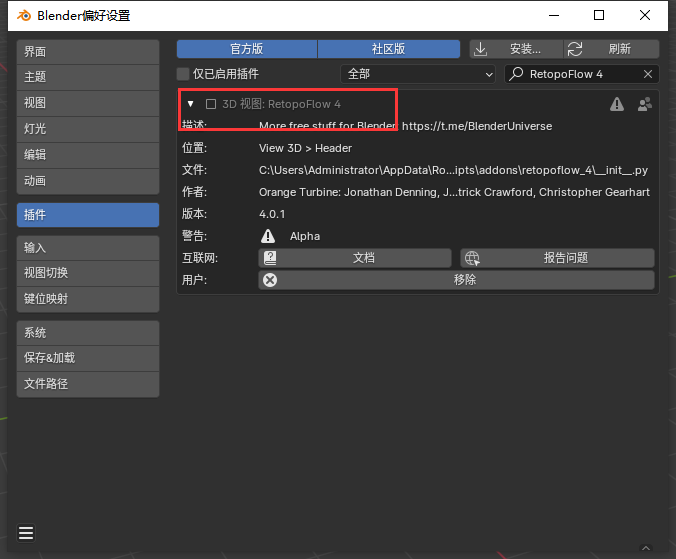Viewport: 676px width, 559px height.
Task: Click the 移除 remove button
Action: tap(456, 280)
